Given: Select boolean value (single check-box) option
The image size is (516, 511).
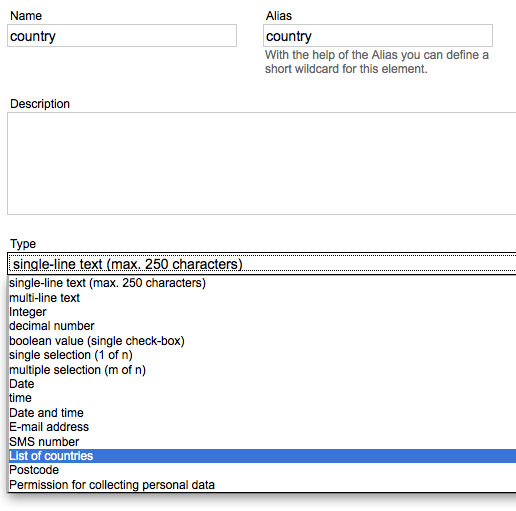Looking at the screenshot, I should [x=262, y=341].
